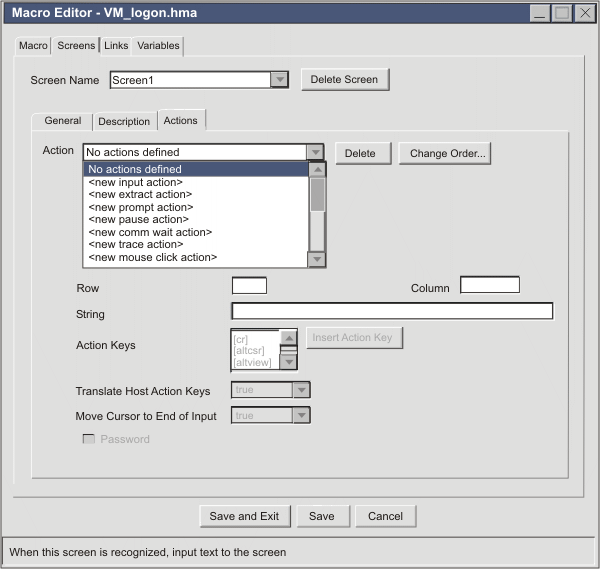This screenshot has width=600, height=569.
Task: Click Action Keys list scroll up arrow
Action: point(289,338)
